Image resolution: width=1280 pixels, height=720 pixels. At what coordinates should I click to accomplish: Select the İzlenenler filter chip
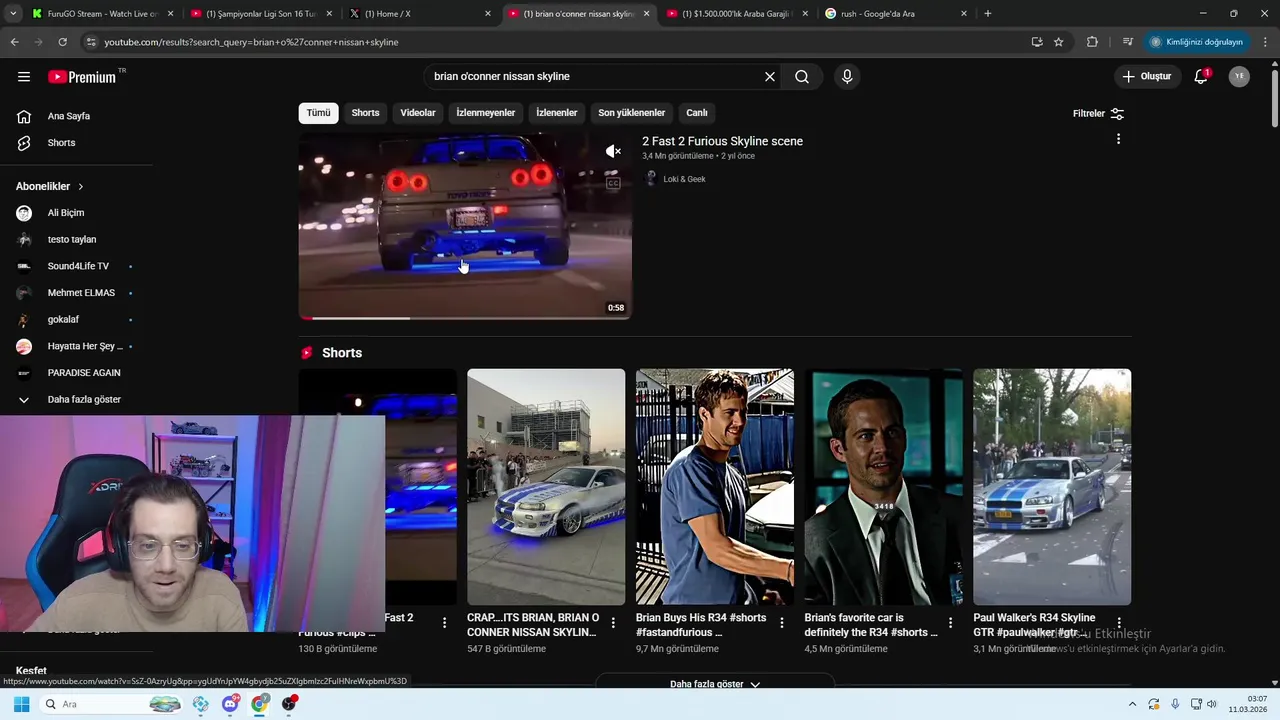556,113
